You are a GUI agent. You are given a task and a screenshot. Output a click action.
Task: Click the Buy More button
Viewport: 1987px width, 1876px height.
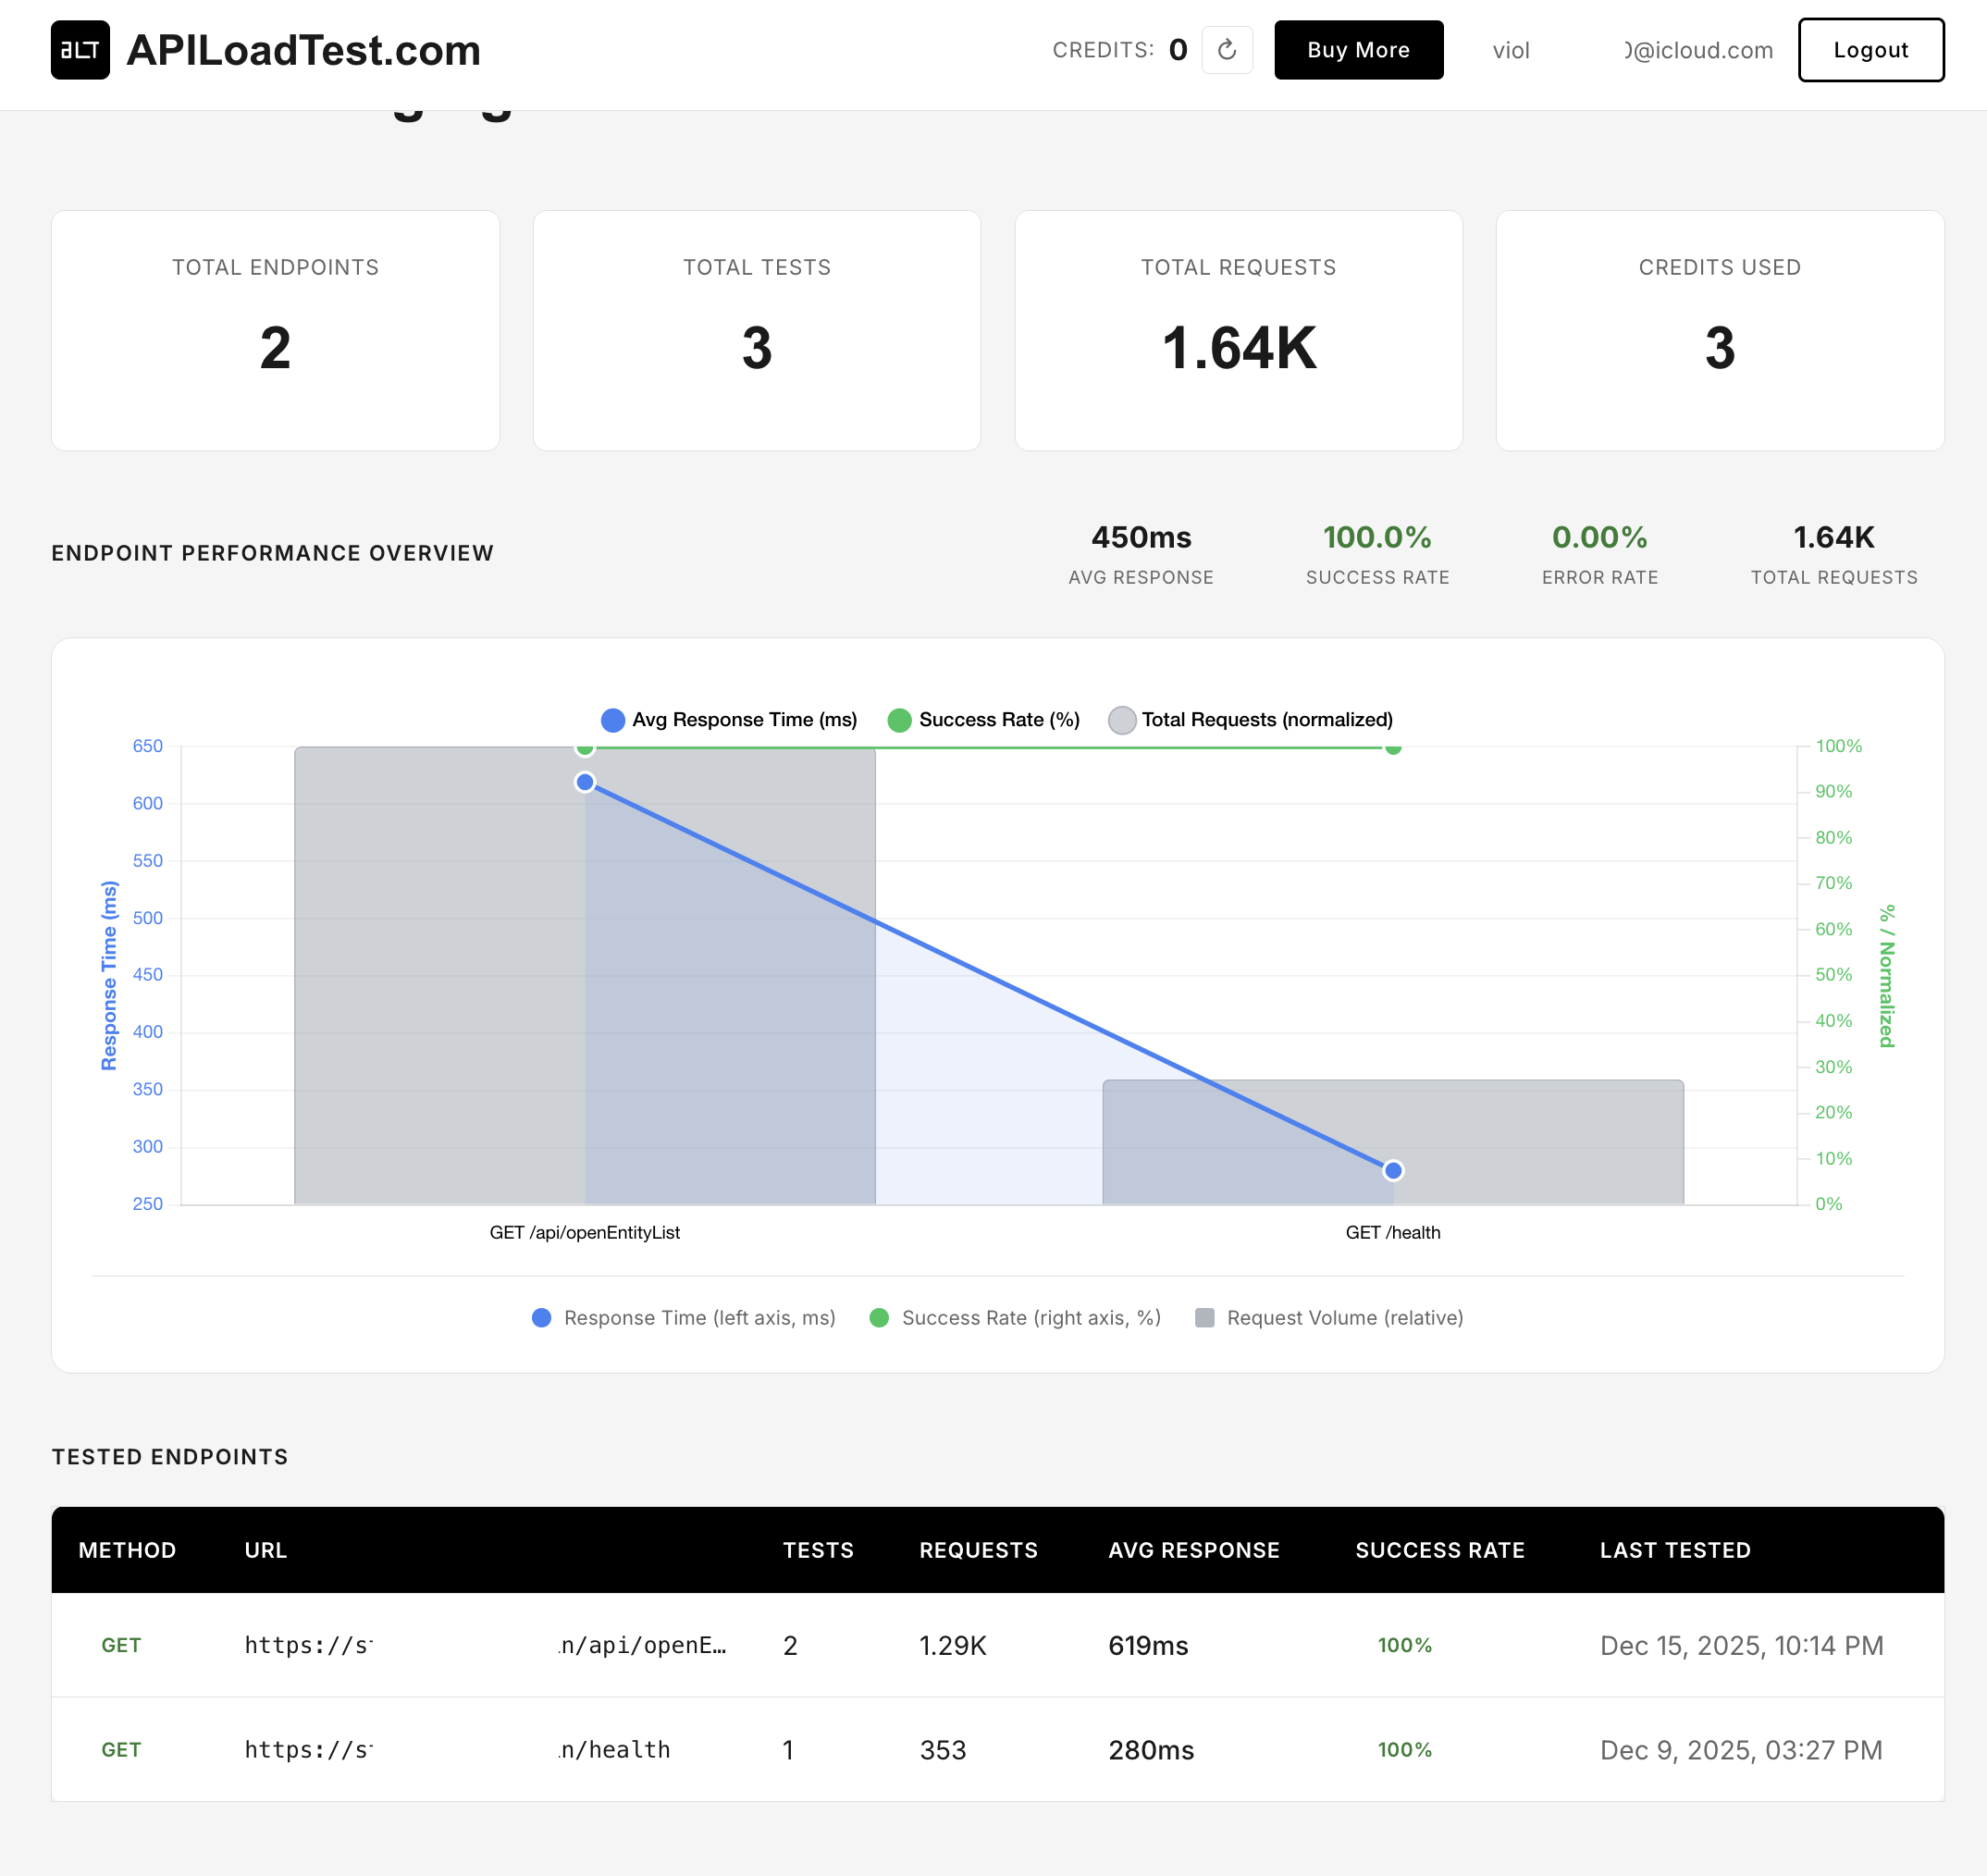pos(1358,50)
